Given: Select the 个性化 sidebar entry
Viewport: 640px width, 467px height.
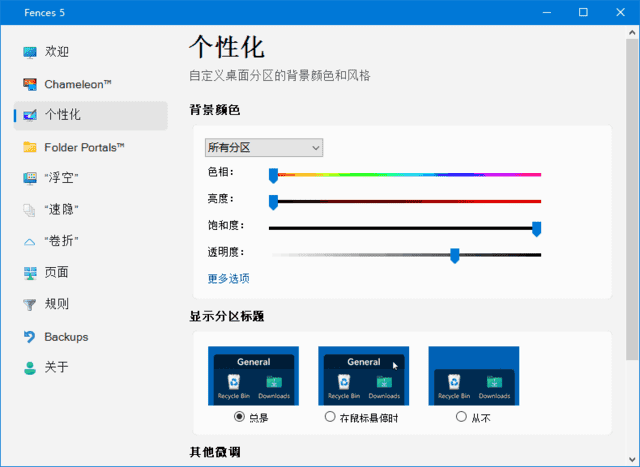Looking at the screenshot, I should click(91, 116).
